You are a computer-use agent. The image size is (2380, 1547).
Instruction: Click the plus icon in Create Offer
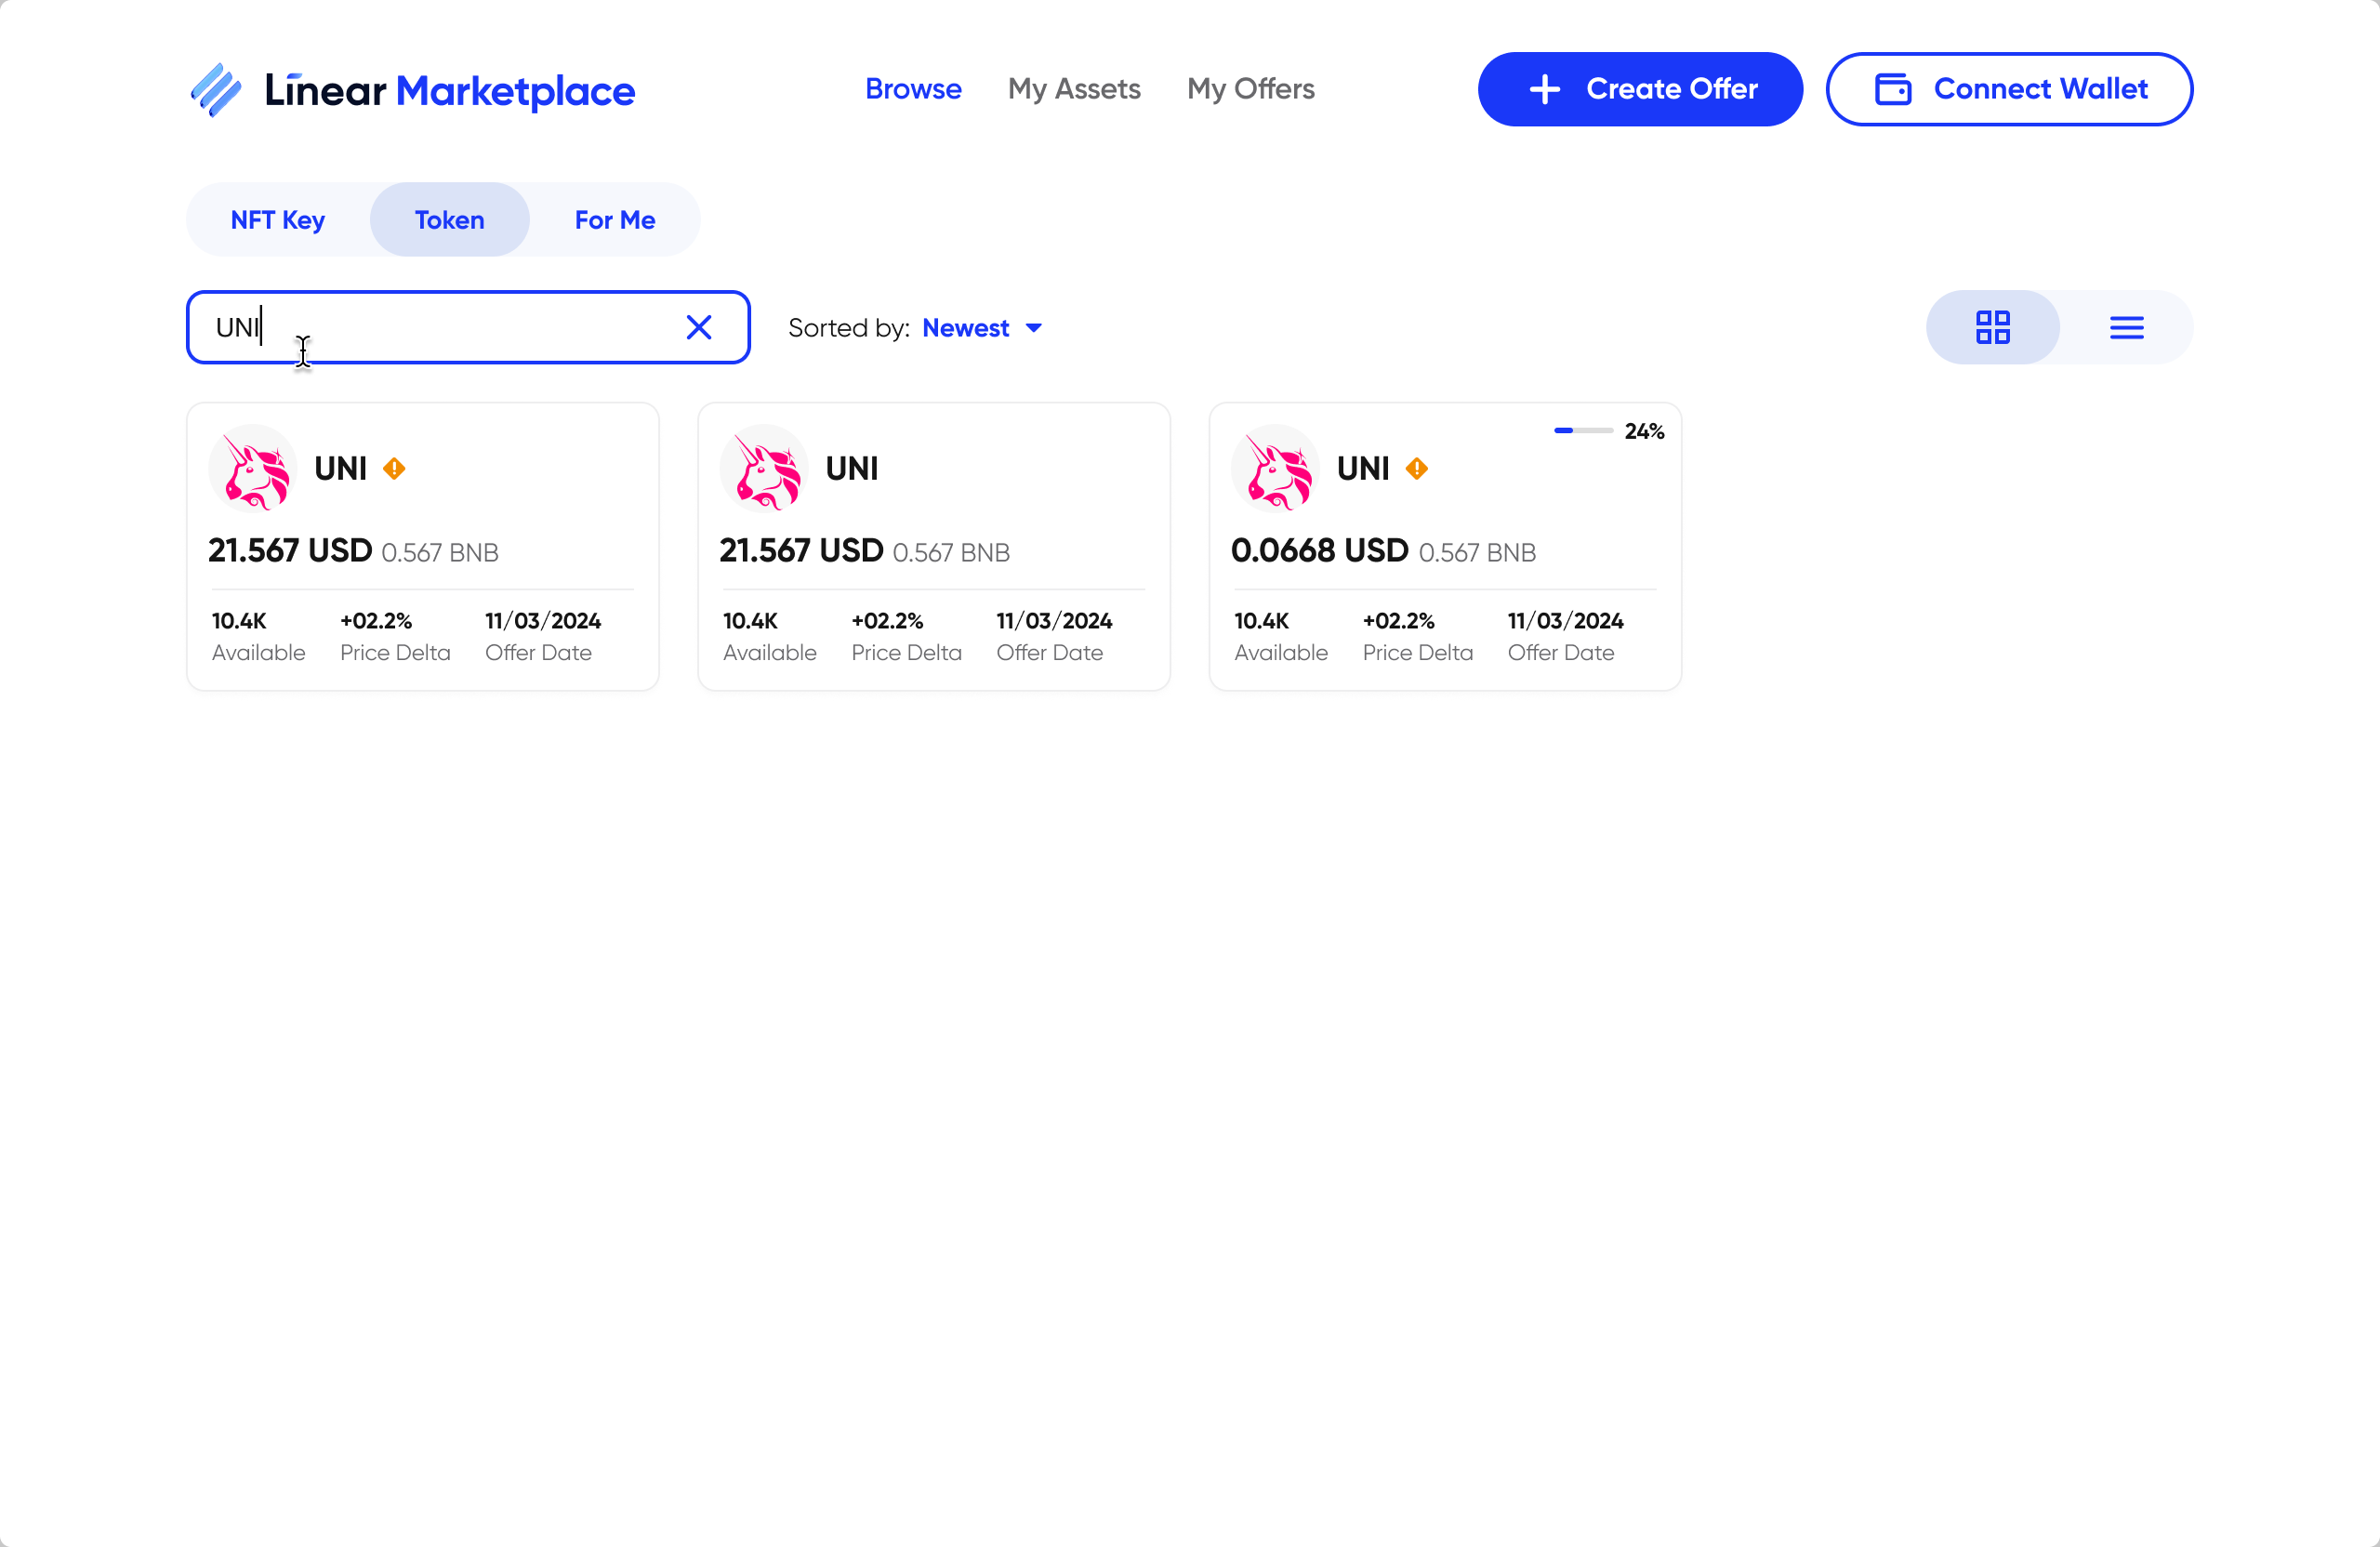pyautogui.click(x=1544, y=89)
